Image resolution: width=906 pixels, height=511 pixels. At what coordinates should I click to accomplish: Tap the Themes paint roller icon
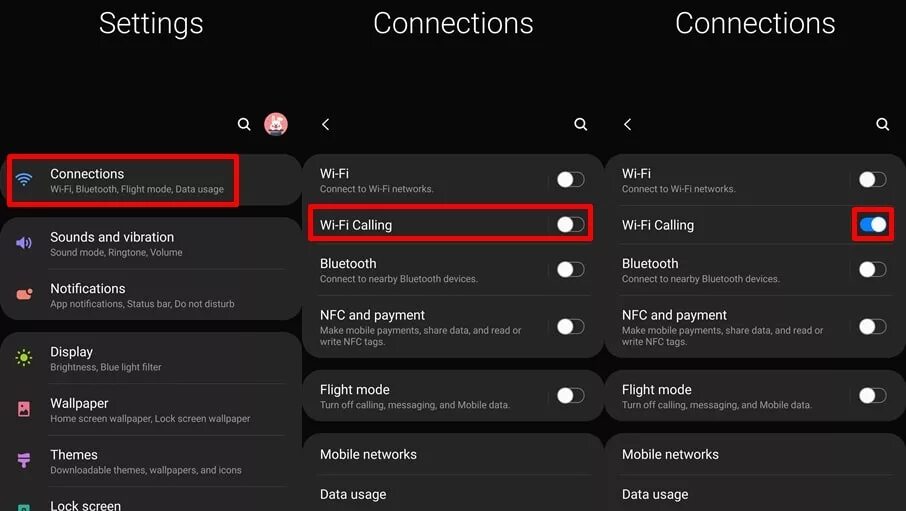24,460
